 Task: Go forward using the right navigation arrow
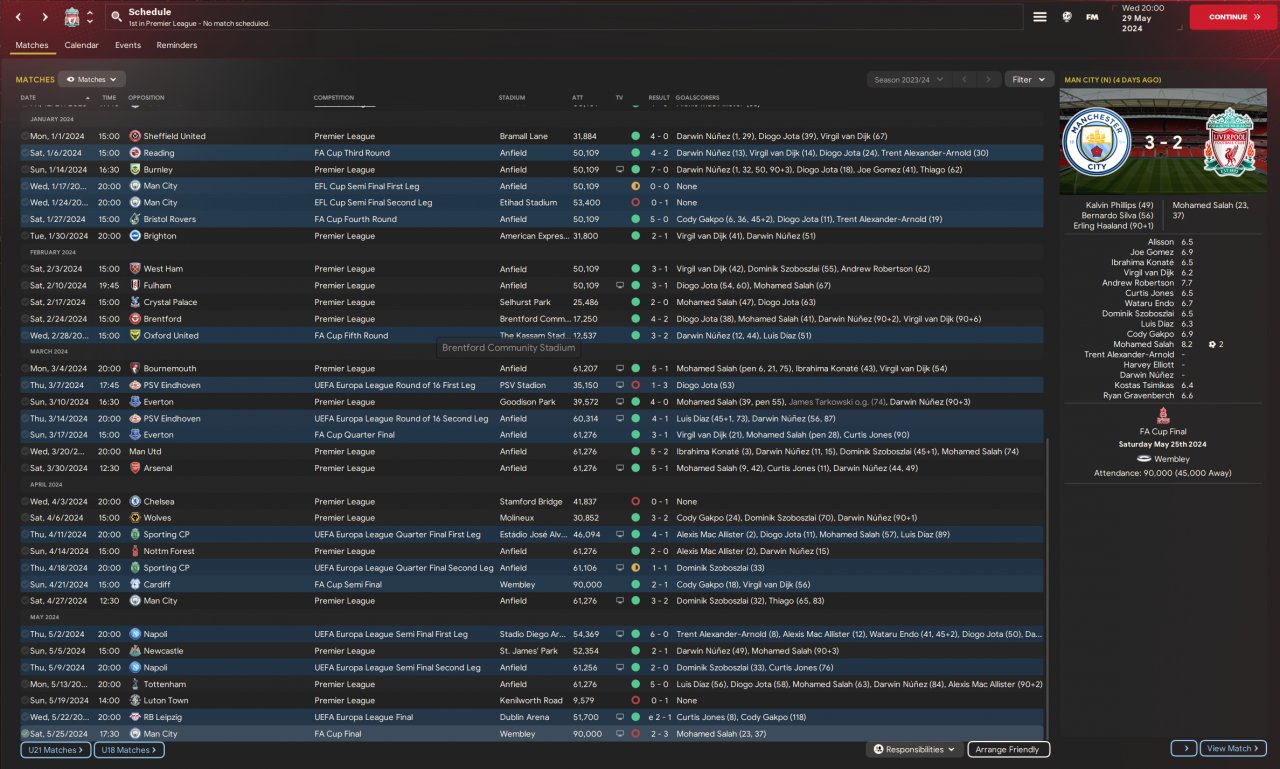coord(45,17)
